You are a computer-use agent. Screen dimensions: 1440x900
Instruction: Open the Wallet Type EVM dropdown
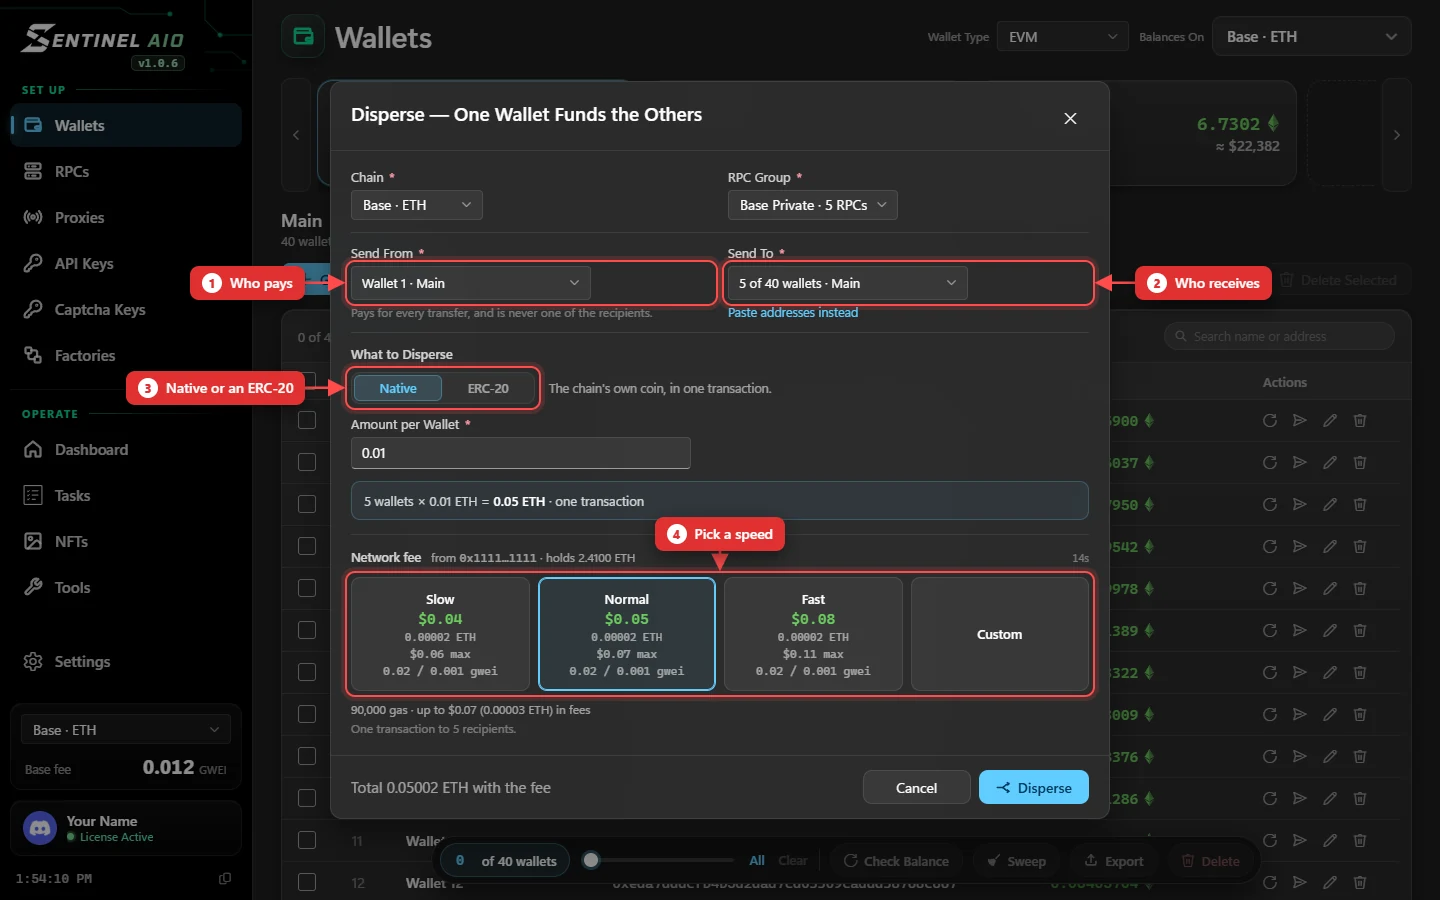pyautogui.click(x=1063, y=37)
